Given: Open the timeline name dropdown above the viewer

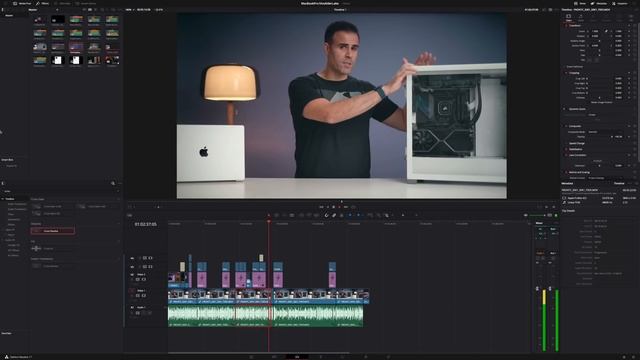Looking at the screenshot, I should tap(340, 9).
